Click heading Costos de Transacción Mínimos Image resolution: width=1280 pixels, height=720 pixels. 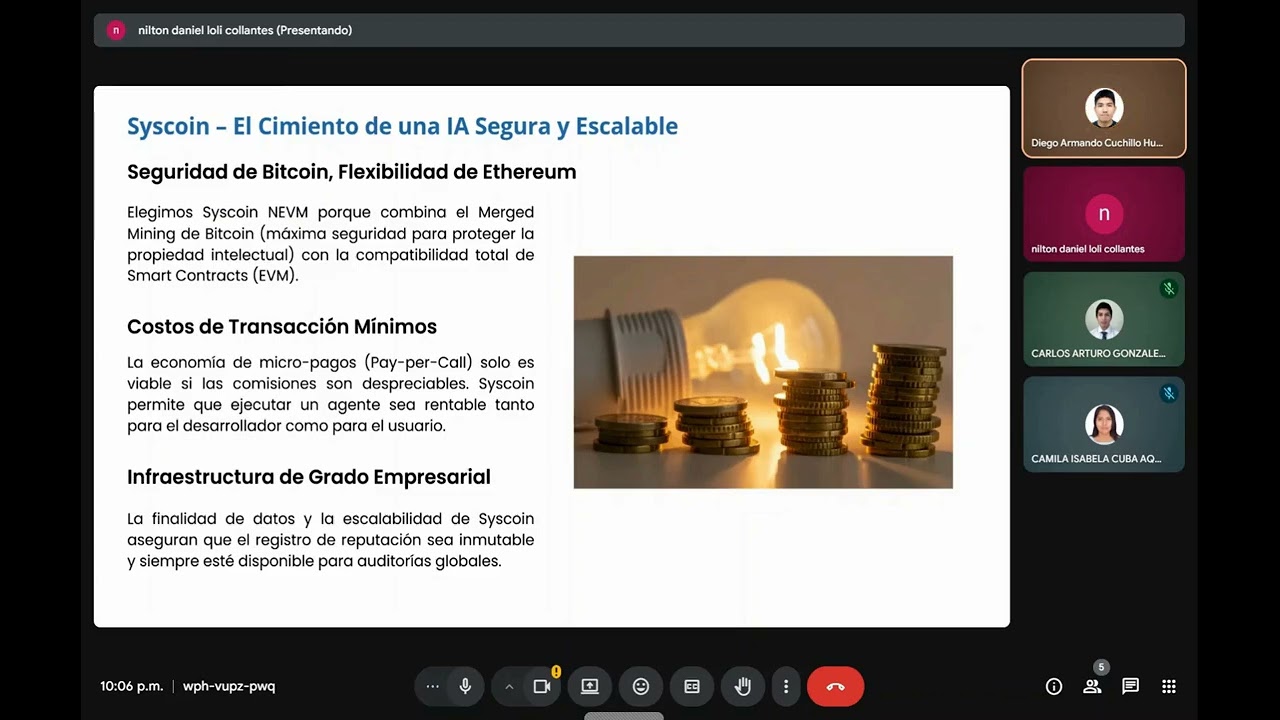point(282,327)
